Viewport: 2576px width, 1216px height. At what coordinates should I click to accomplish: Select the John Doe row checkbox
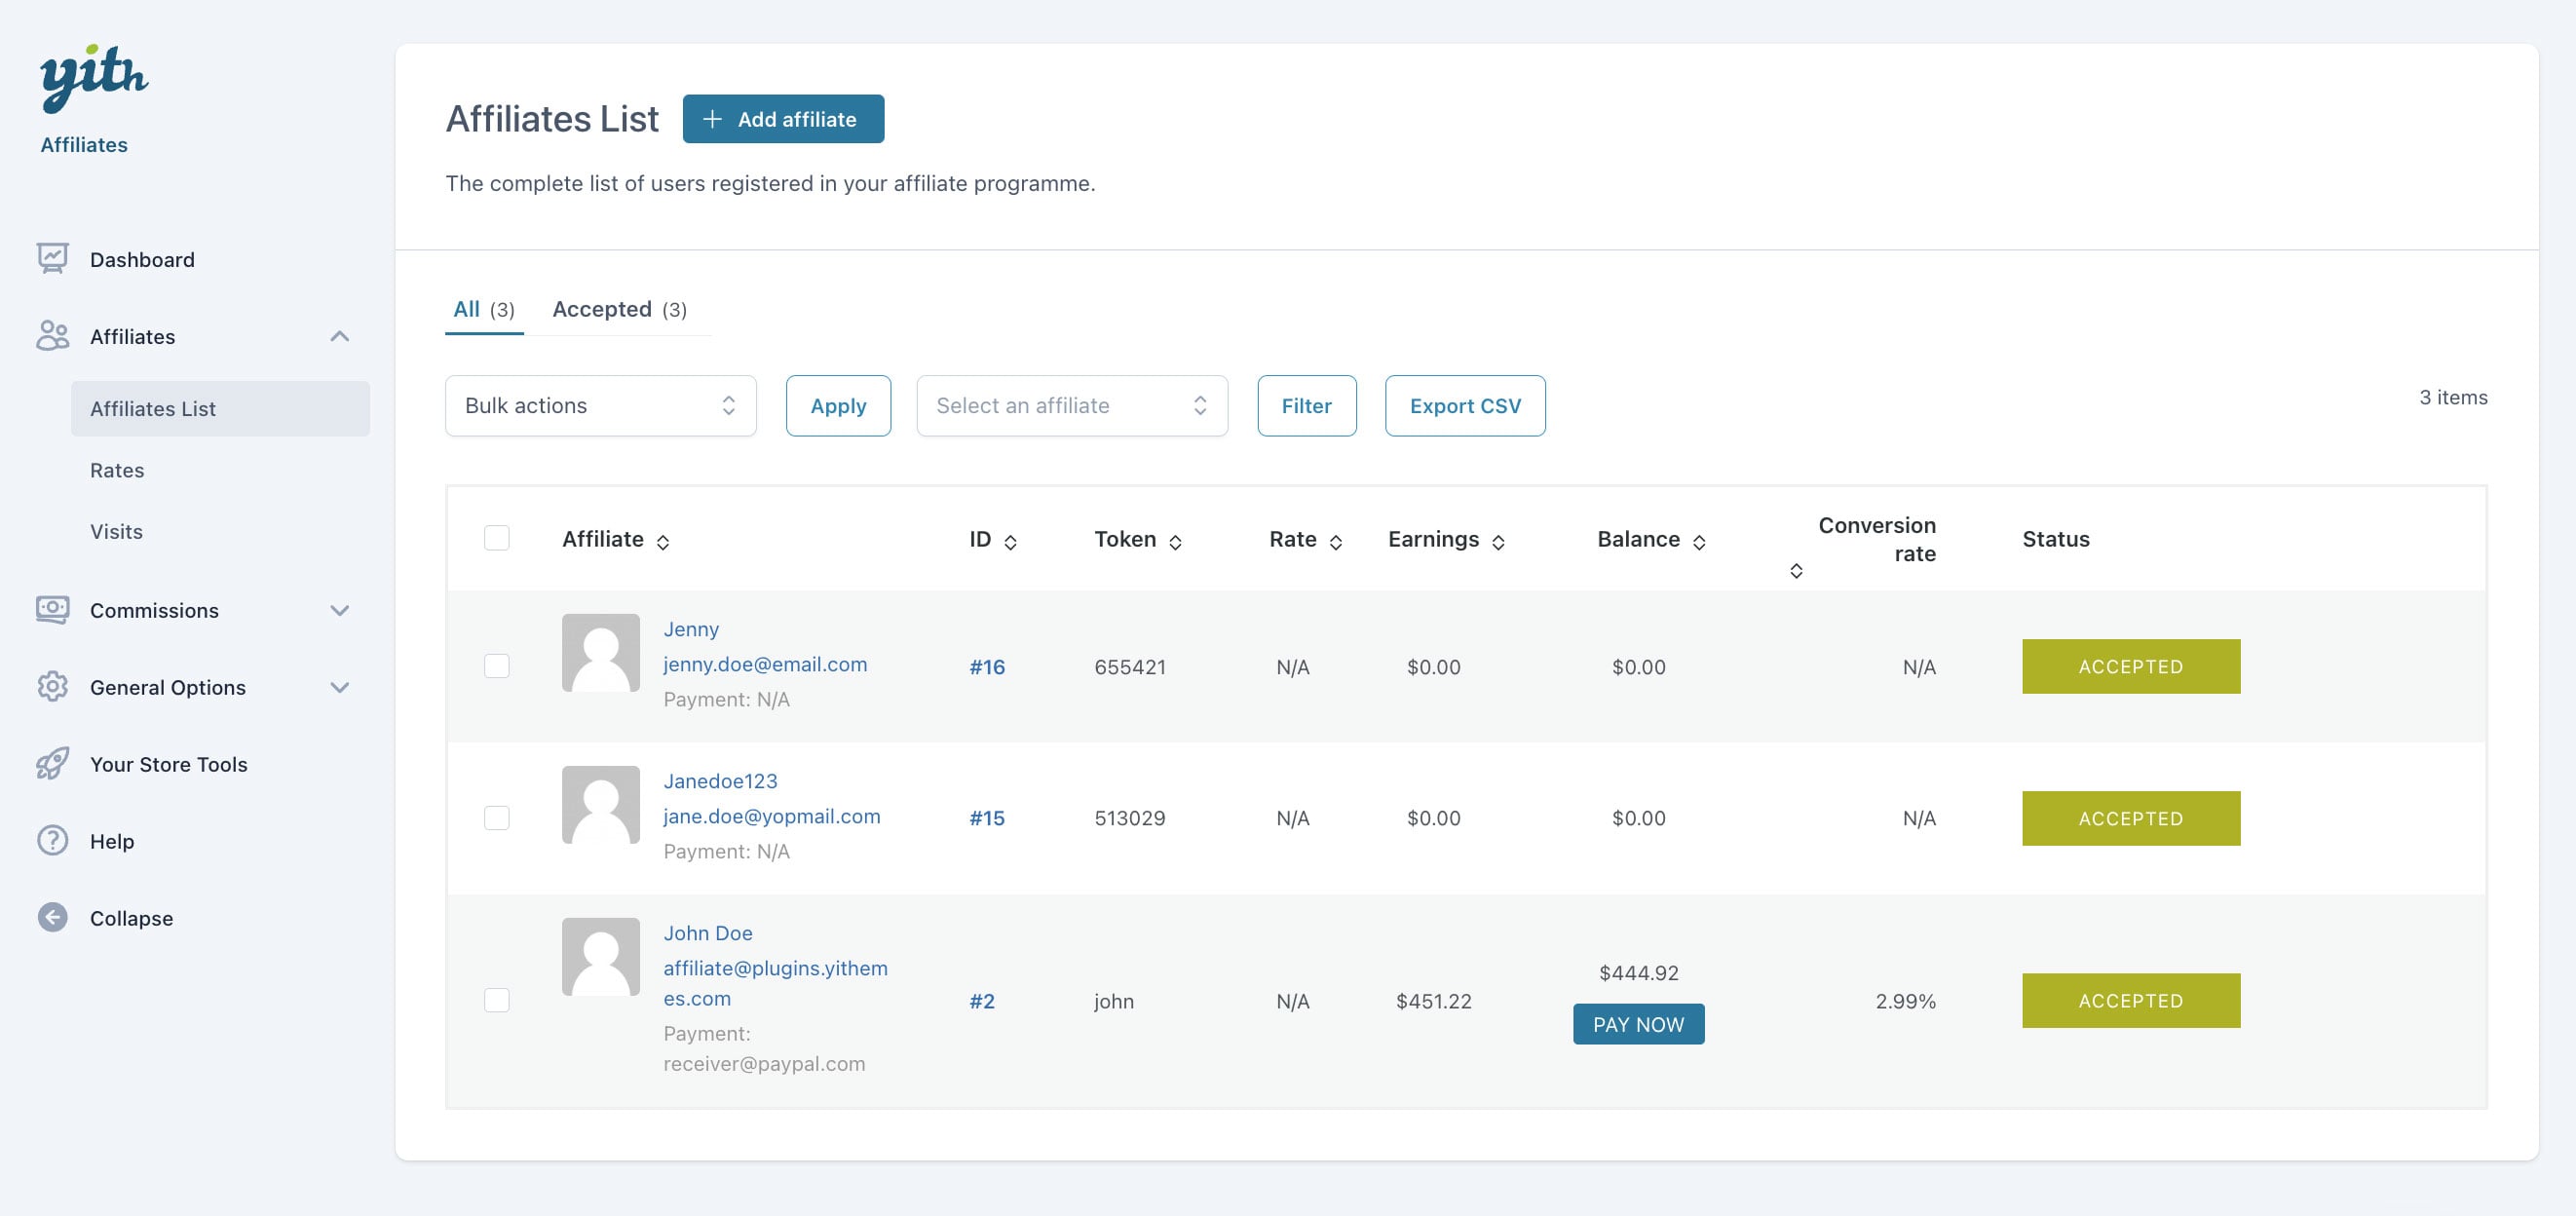(x=496, y=1000)
